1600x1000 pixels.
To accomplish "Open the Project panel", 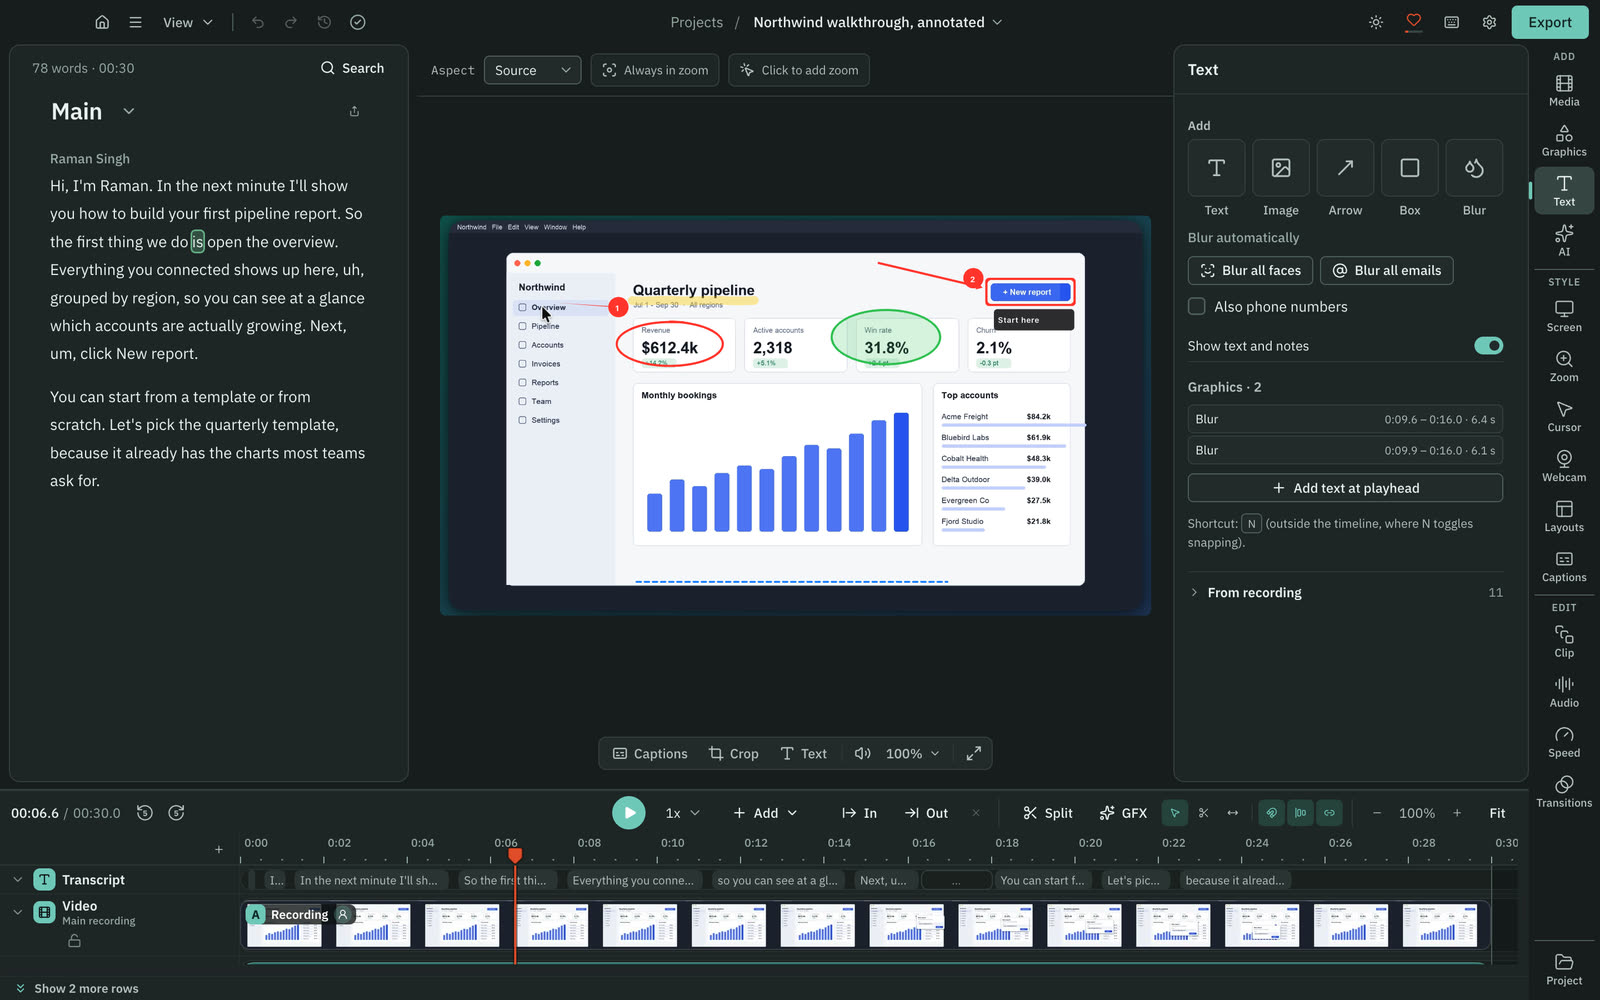I will [x=1564, y=969].
